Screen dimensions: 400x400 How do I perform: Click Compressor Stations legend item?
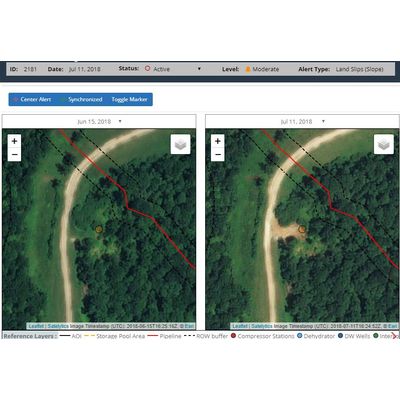262,336
